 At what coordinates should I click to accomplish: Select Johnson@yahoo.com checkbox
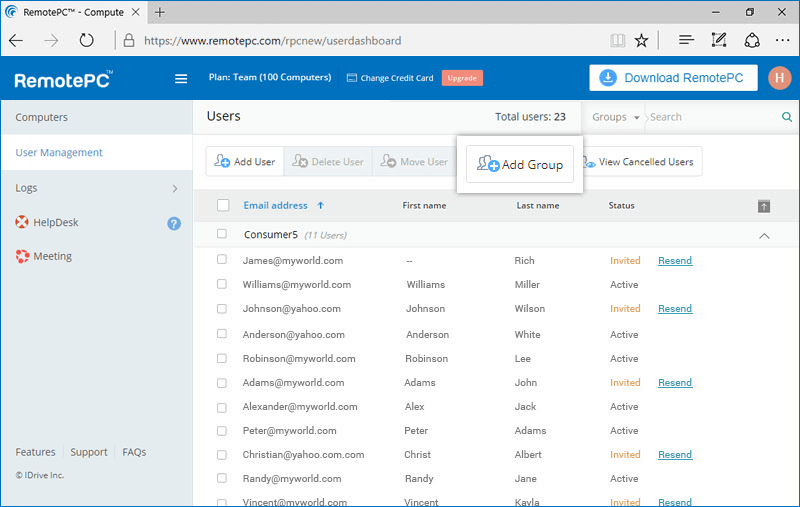pos(221,309)
